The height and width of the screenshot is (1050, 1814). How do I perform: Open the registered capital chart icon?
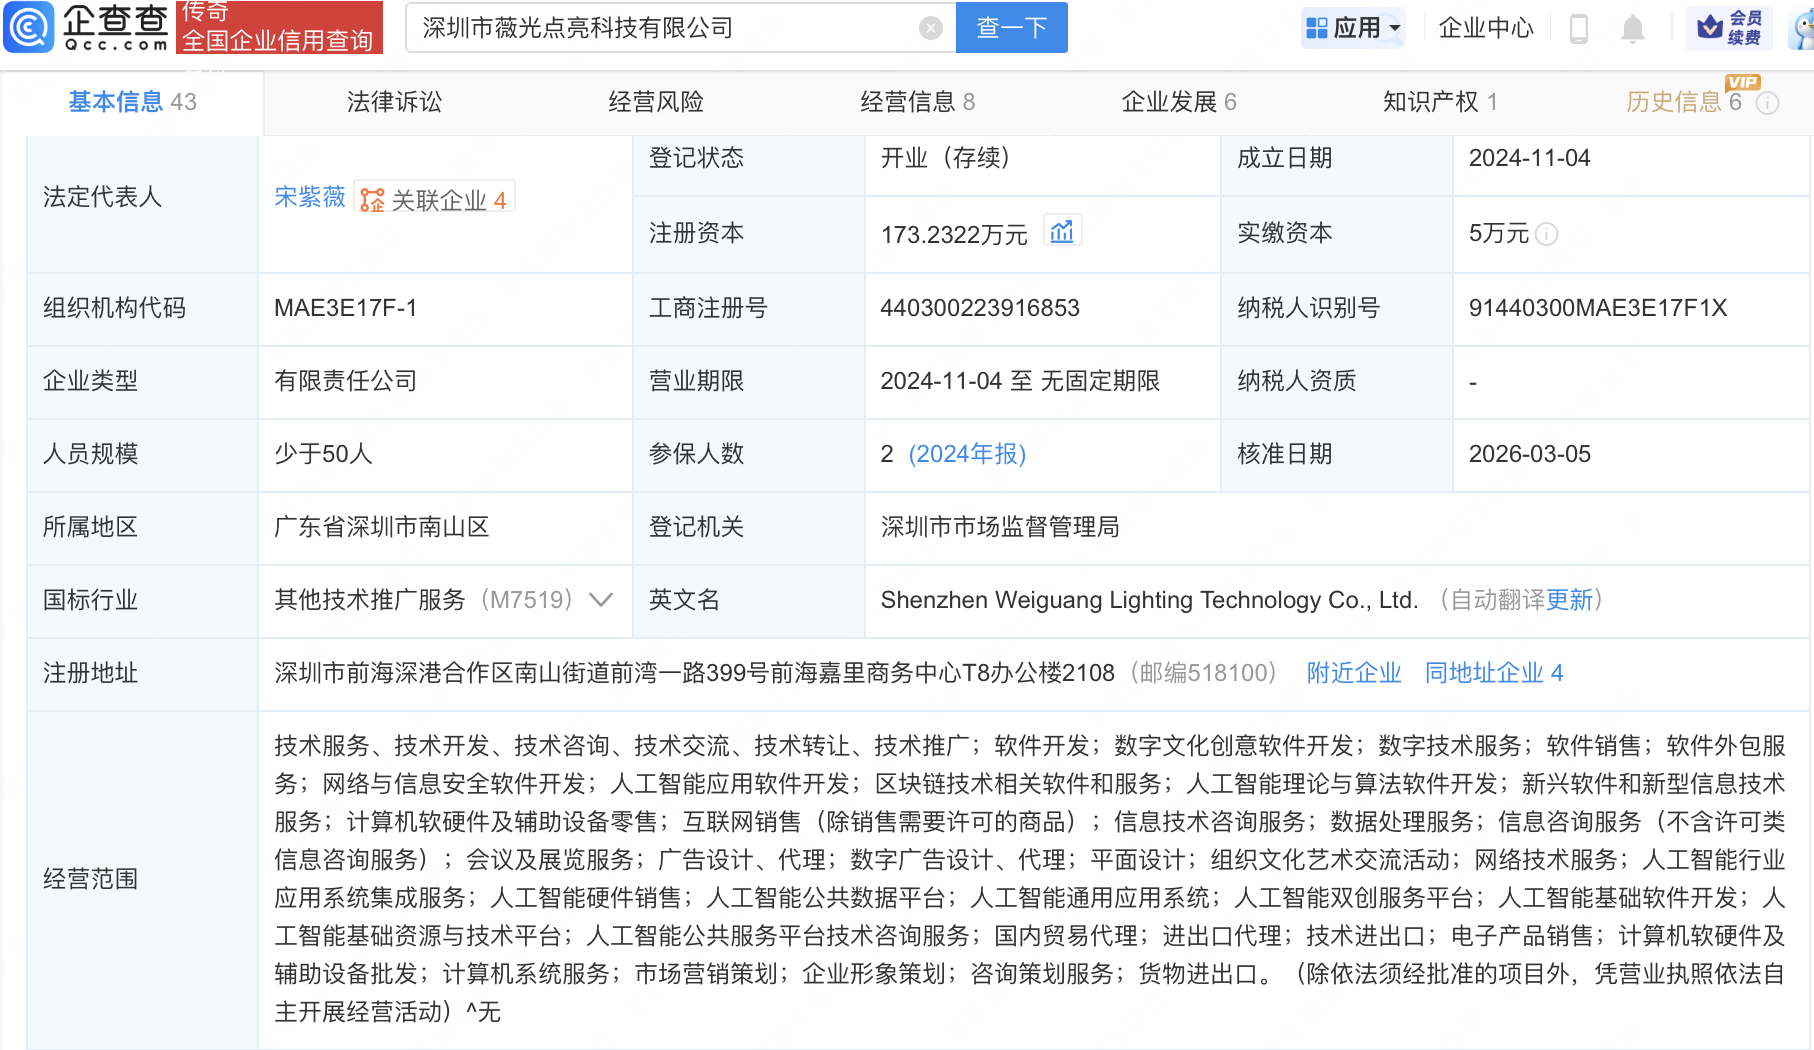1062,232
